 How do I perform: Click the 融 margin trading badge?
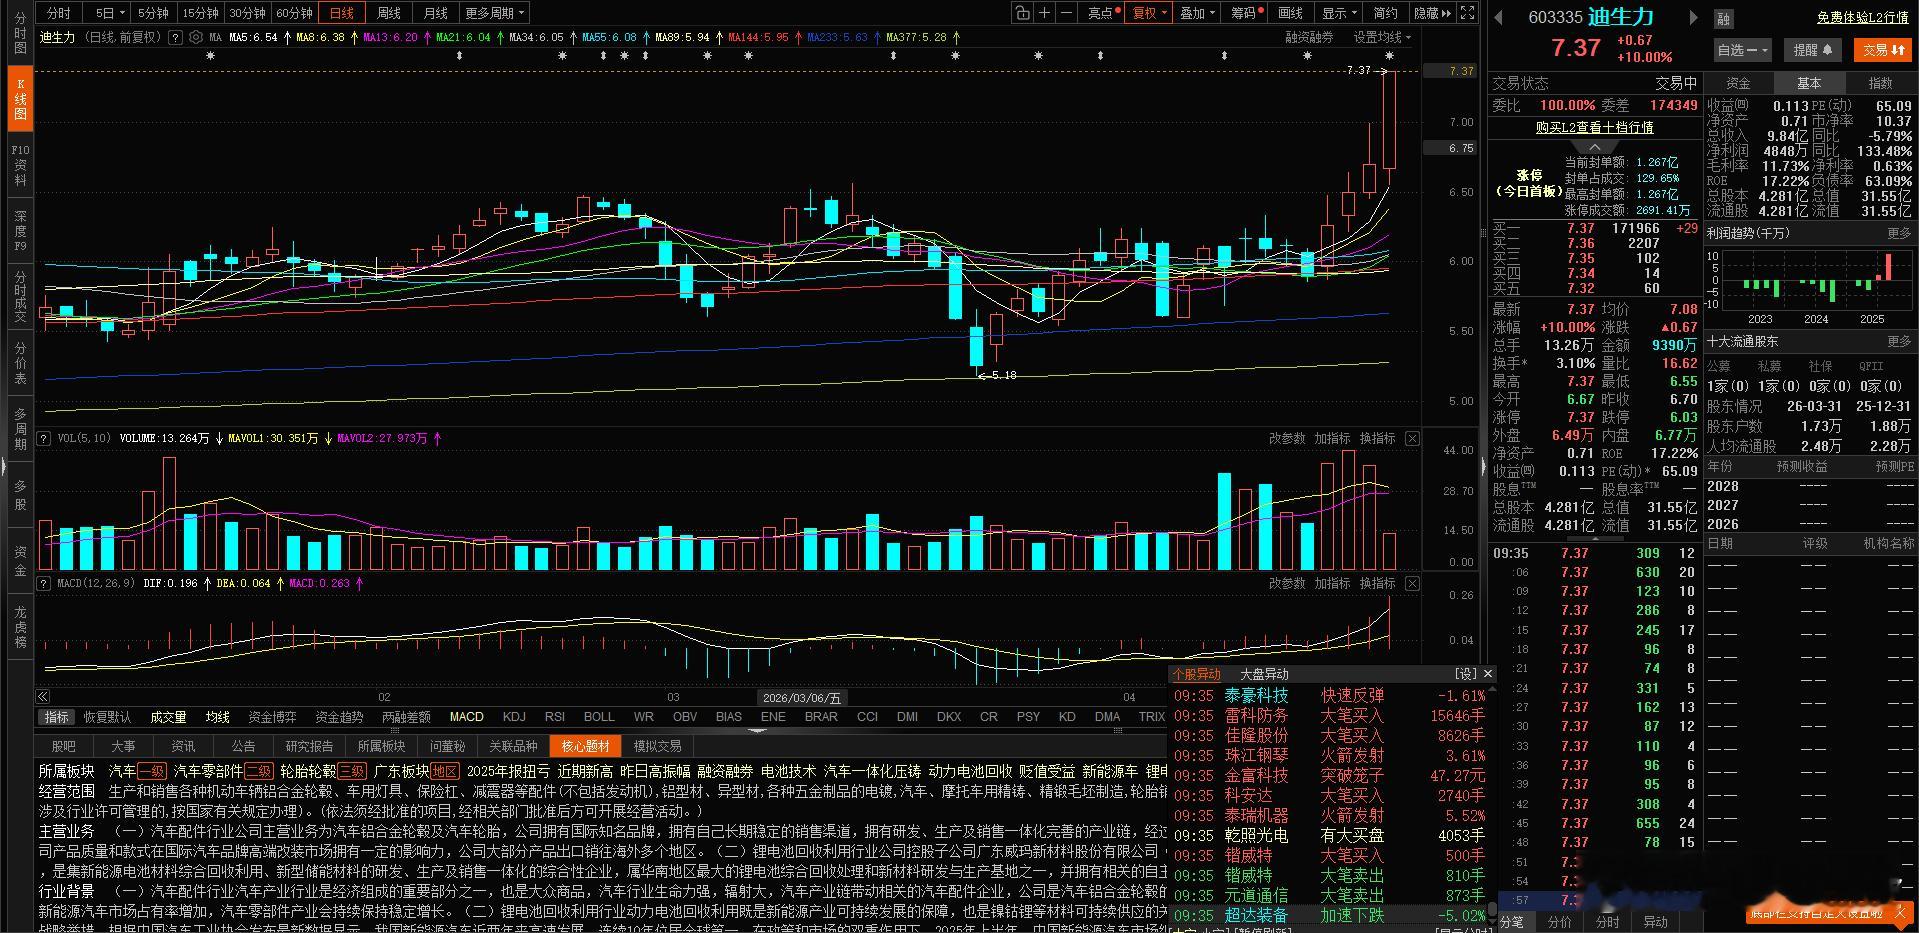[1724, 19]
